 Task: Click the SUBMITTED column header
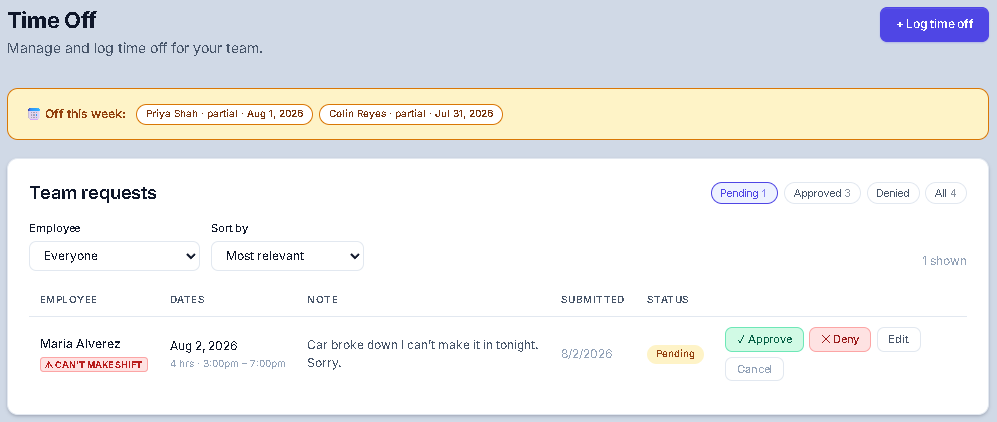593,299
